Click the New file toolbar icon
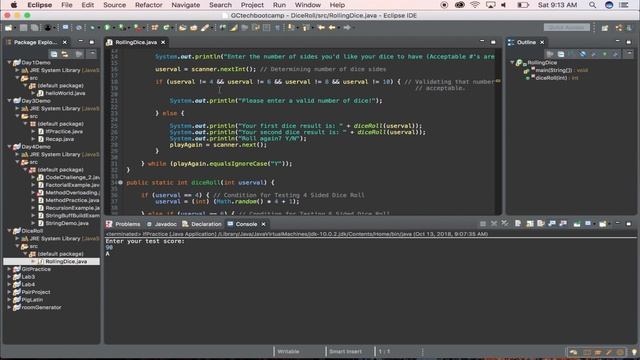The width and height of the screenshot is (640, 360). click(8, 28)
